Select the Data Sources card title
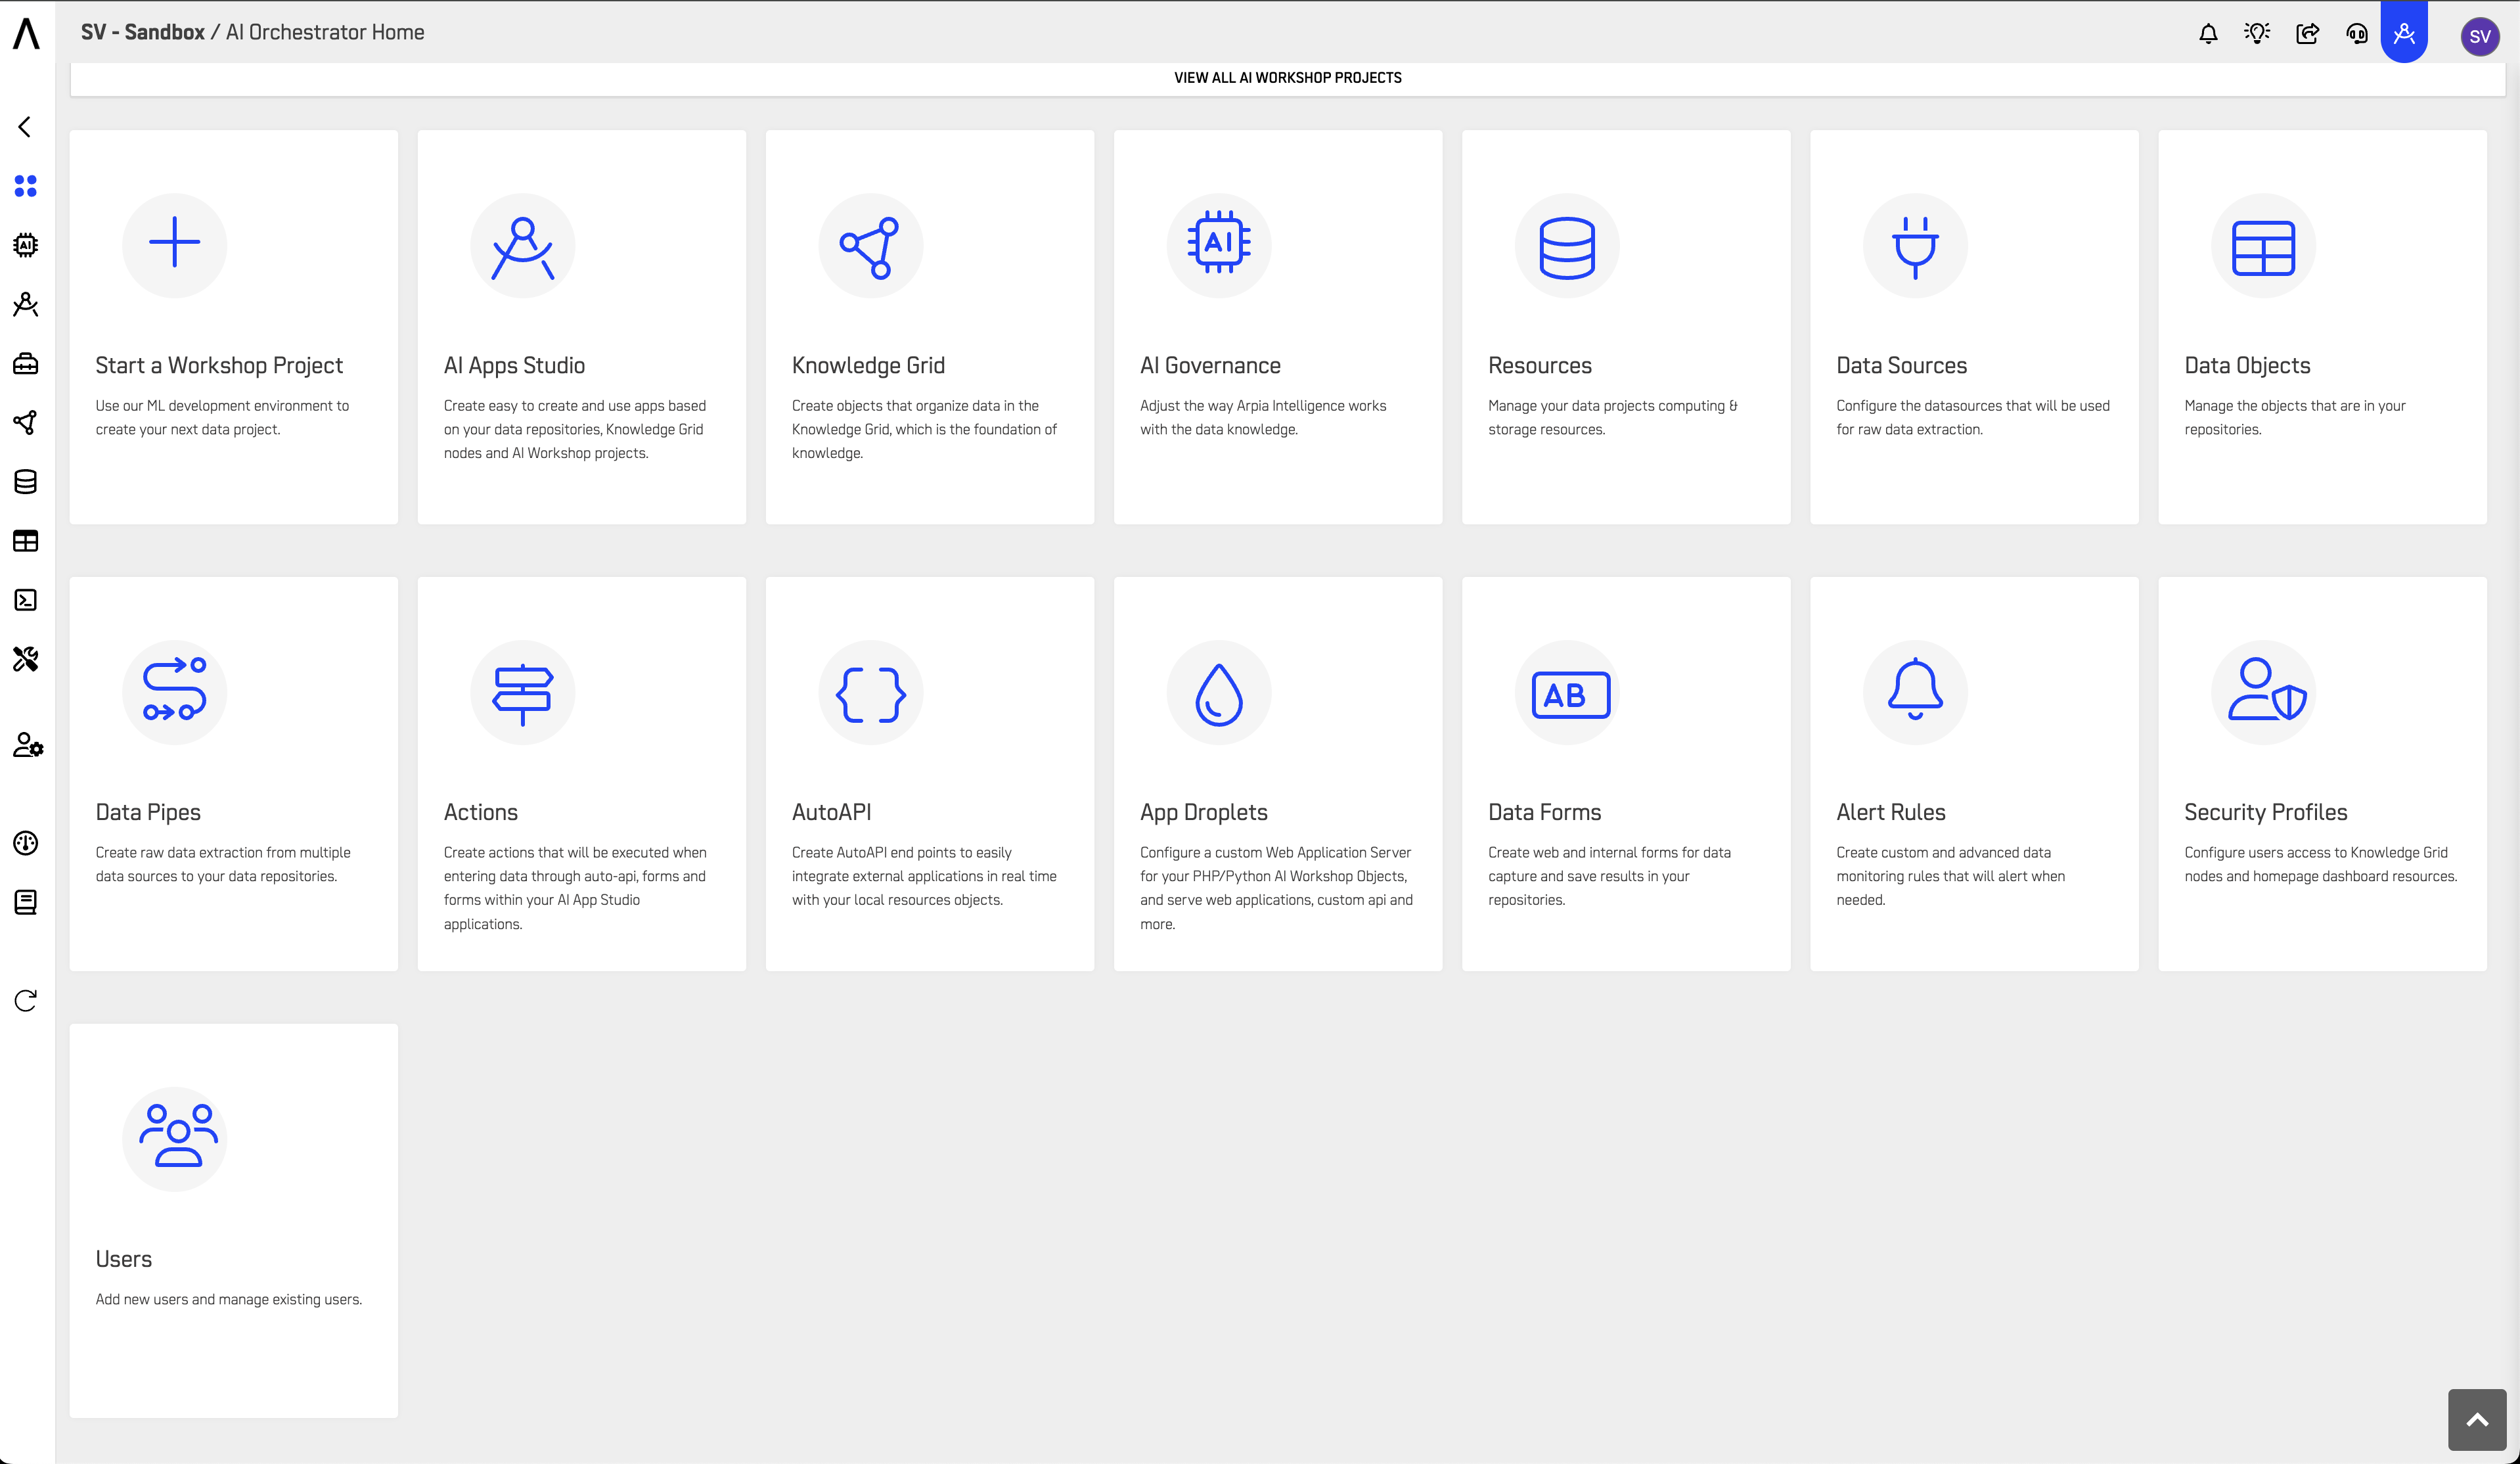 click(x=1901, y=366)
